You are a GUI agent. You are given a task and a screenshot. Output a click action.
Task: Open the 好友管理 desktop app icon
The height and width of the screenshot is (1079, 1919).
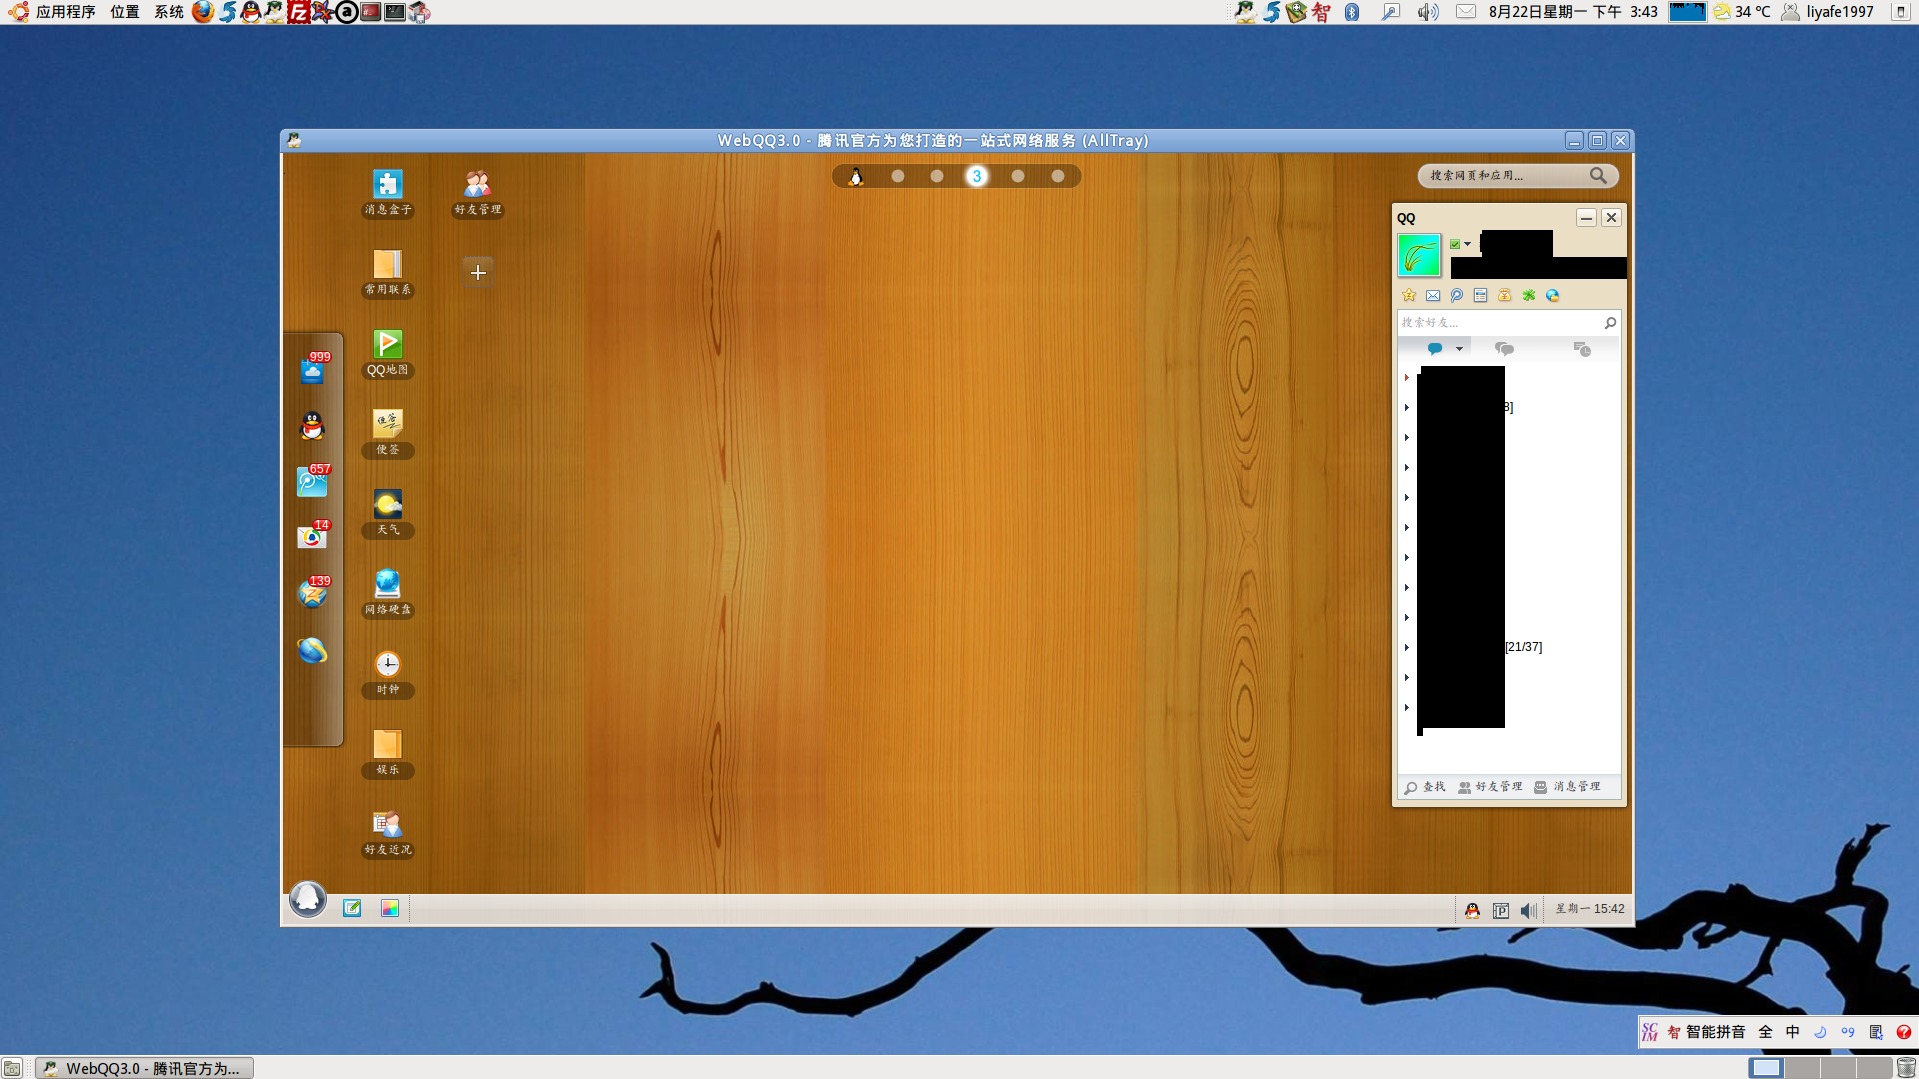click(x=478, y=192)
